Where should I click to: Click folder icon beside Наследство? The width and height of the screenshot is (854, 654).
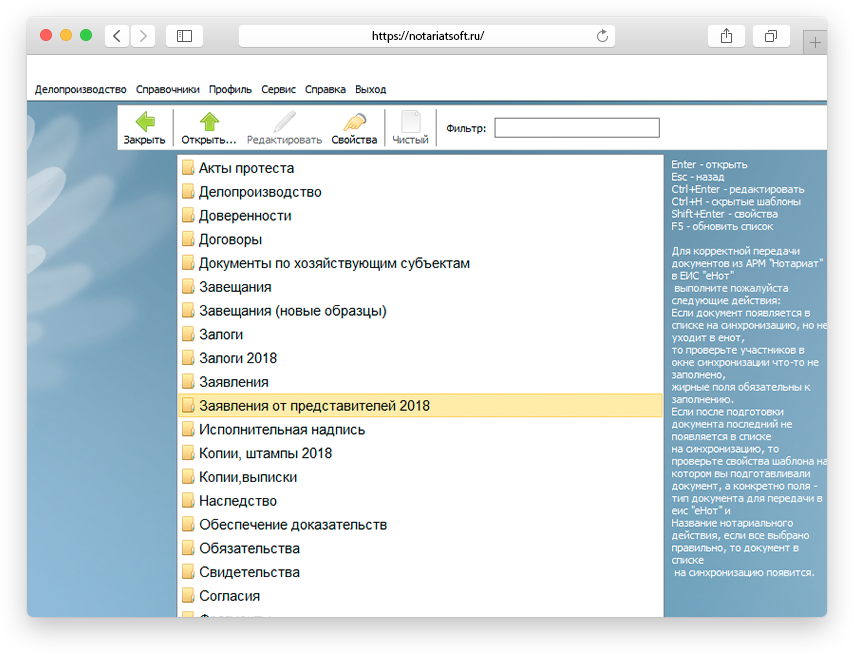pos(188,500)
